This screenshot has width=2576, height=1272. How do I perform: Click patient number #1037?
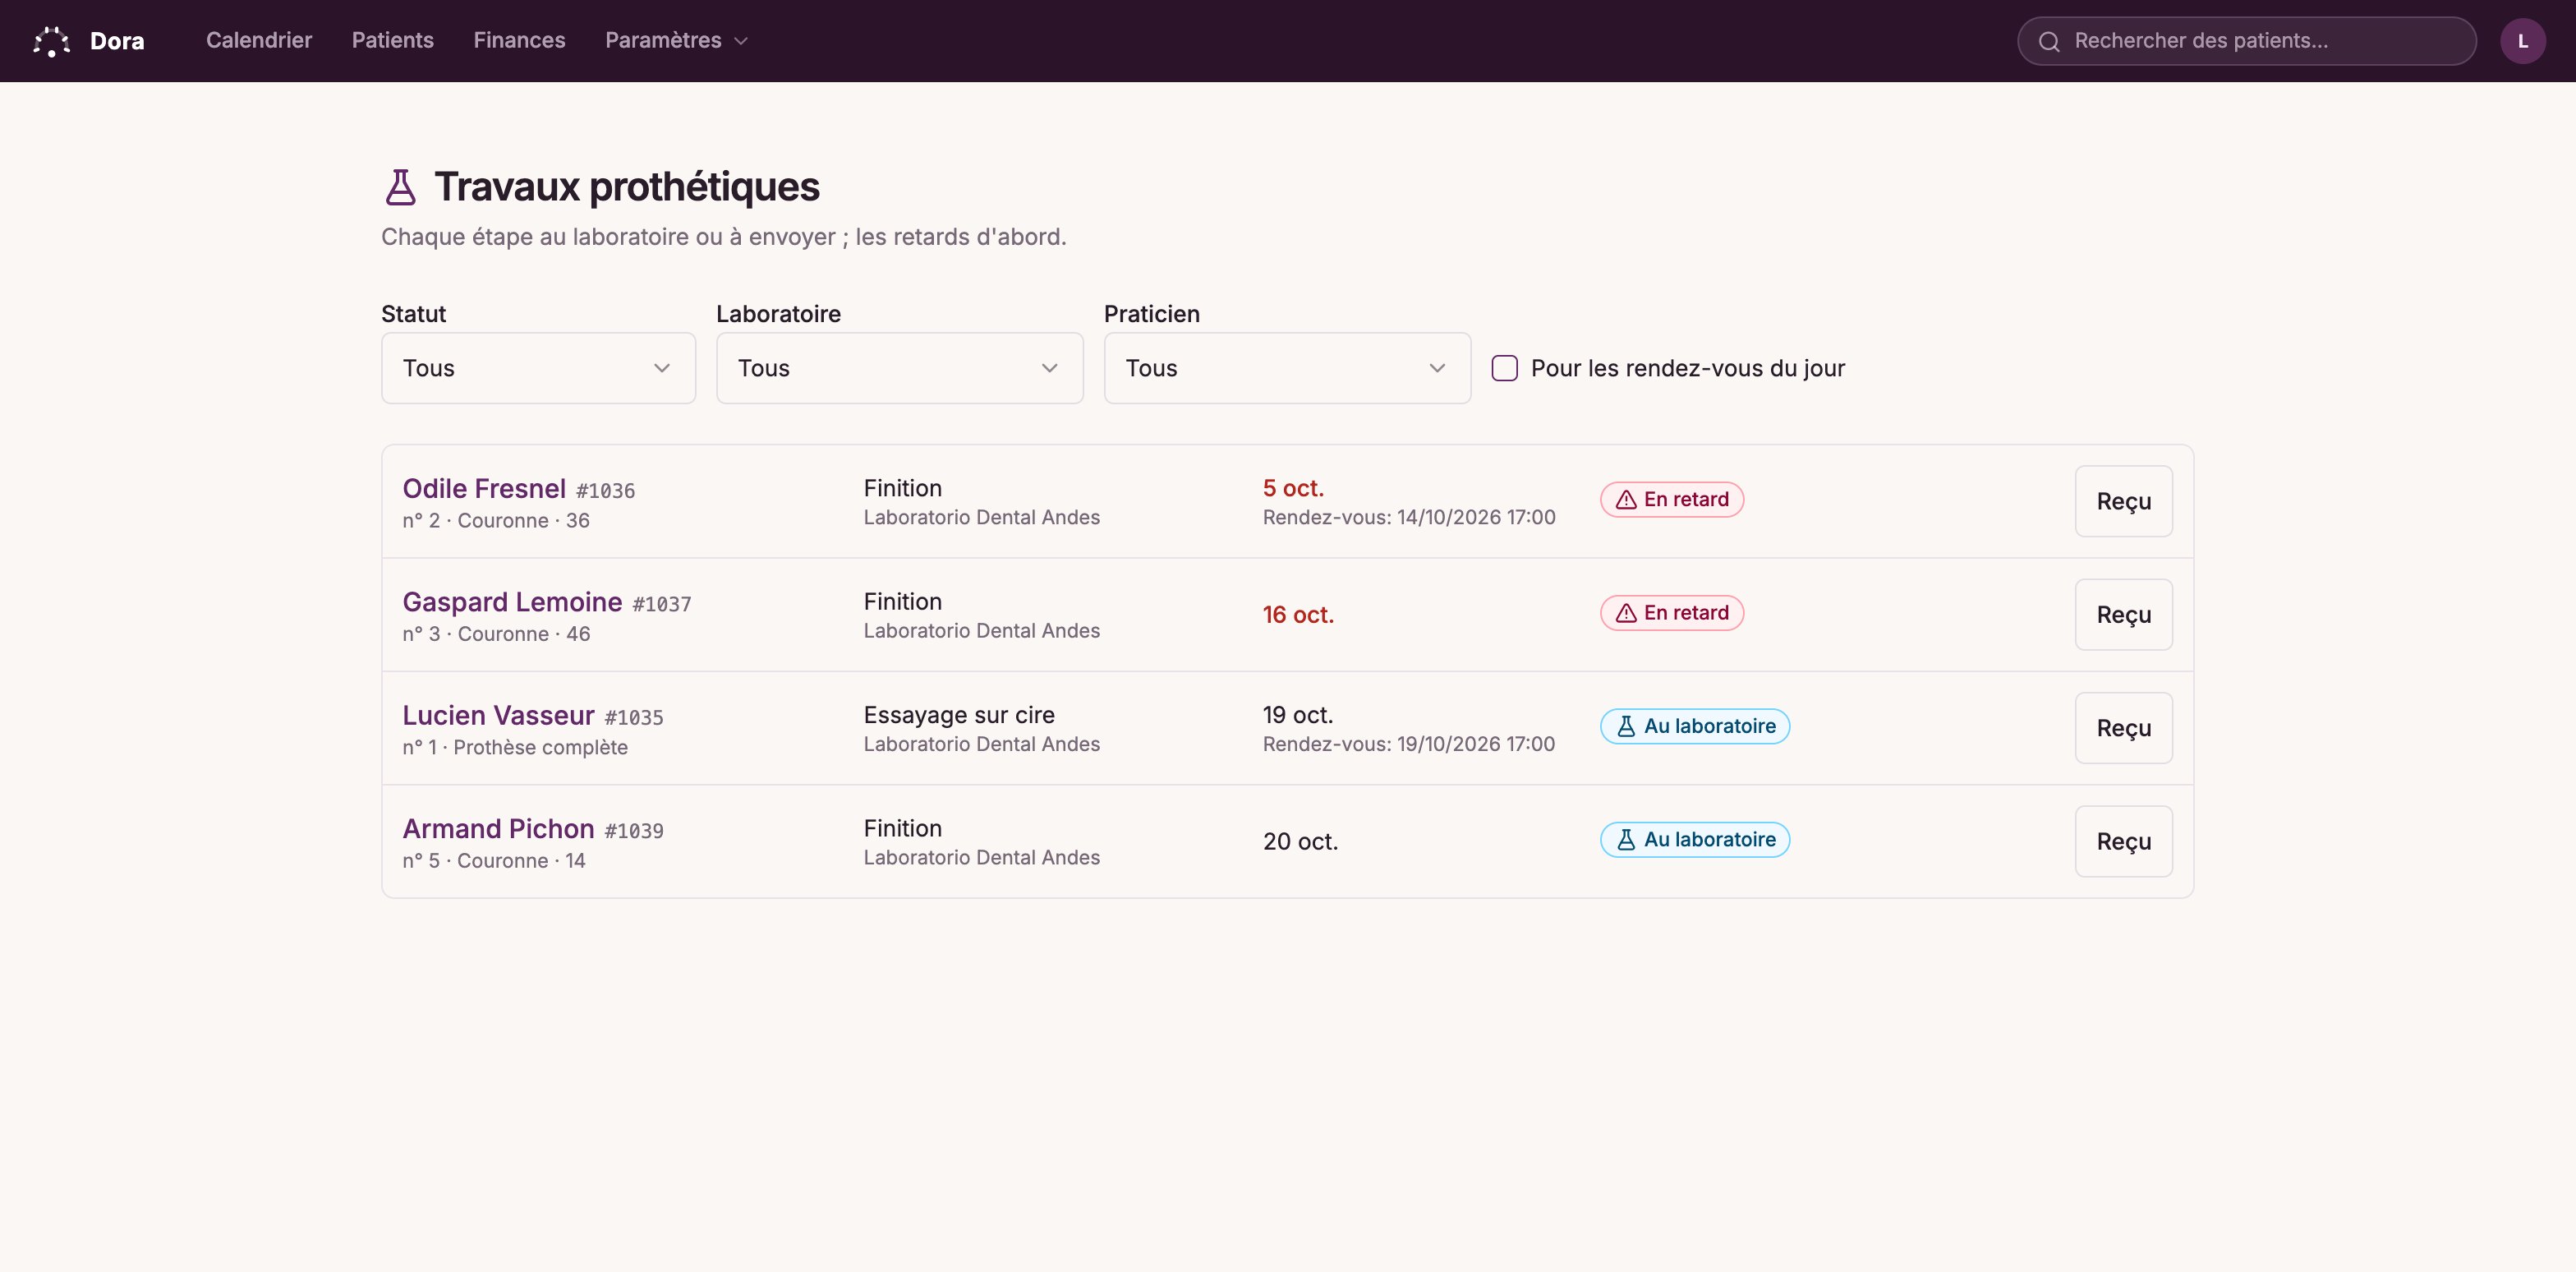pyautogui.click(x=661, y=604)
